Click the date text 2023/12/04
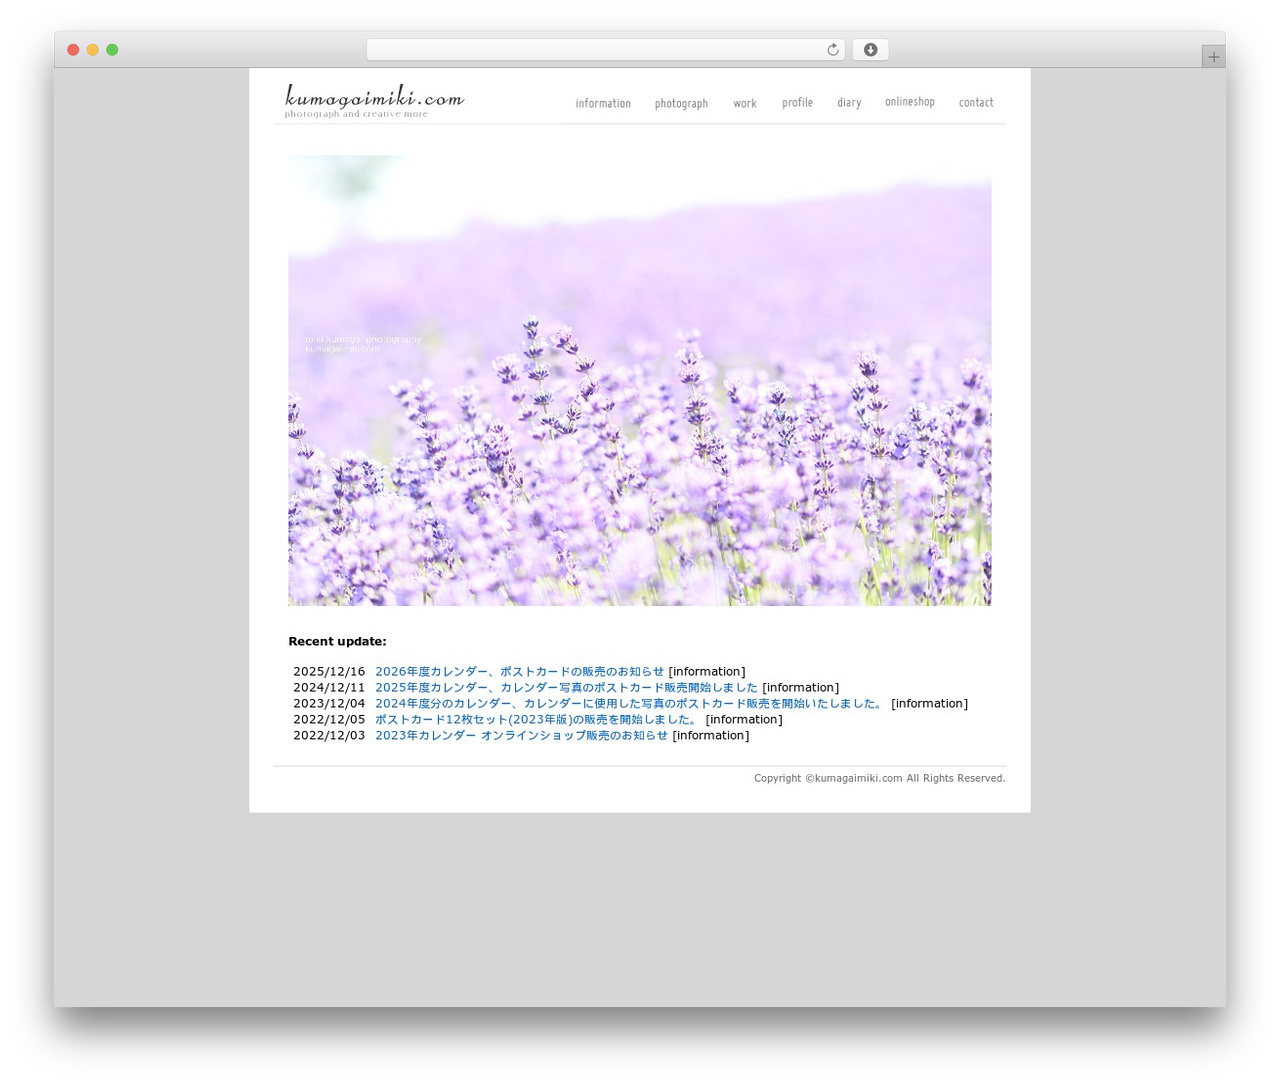This screenshot has height=1084, width=1280. [329, 704]
